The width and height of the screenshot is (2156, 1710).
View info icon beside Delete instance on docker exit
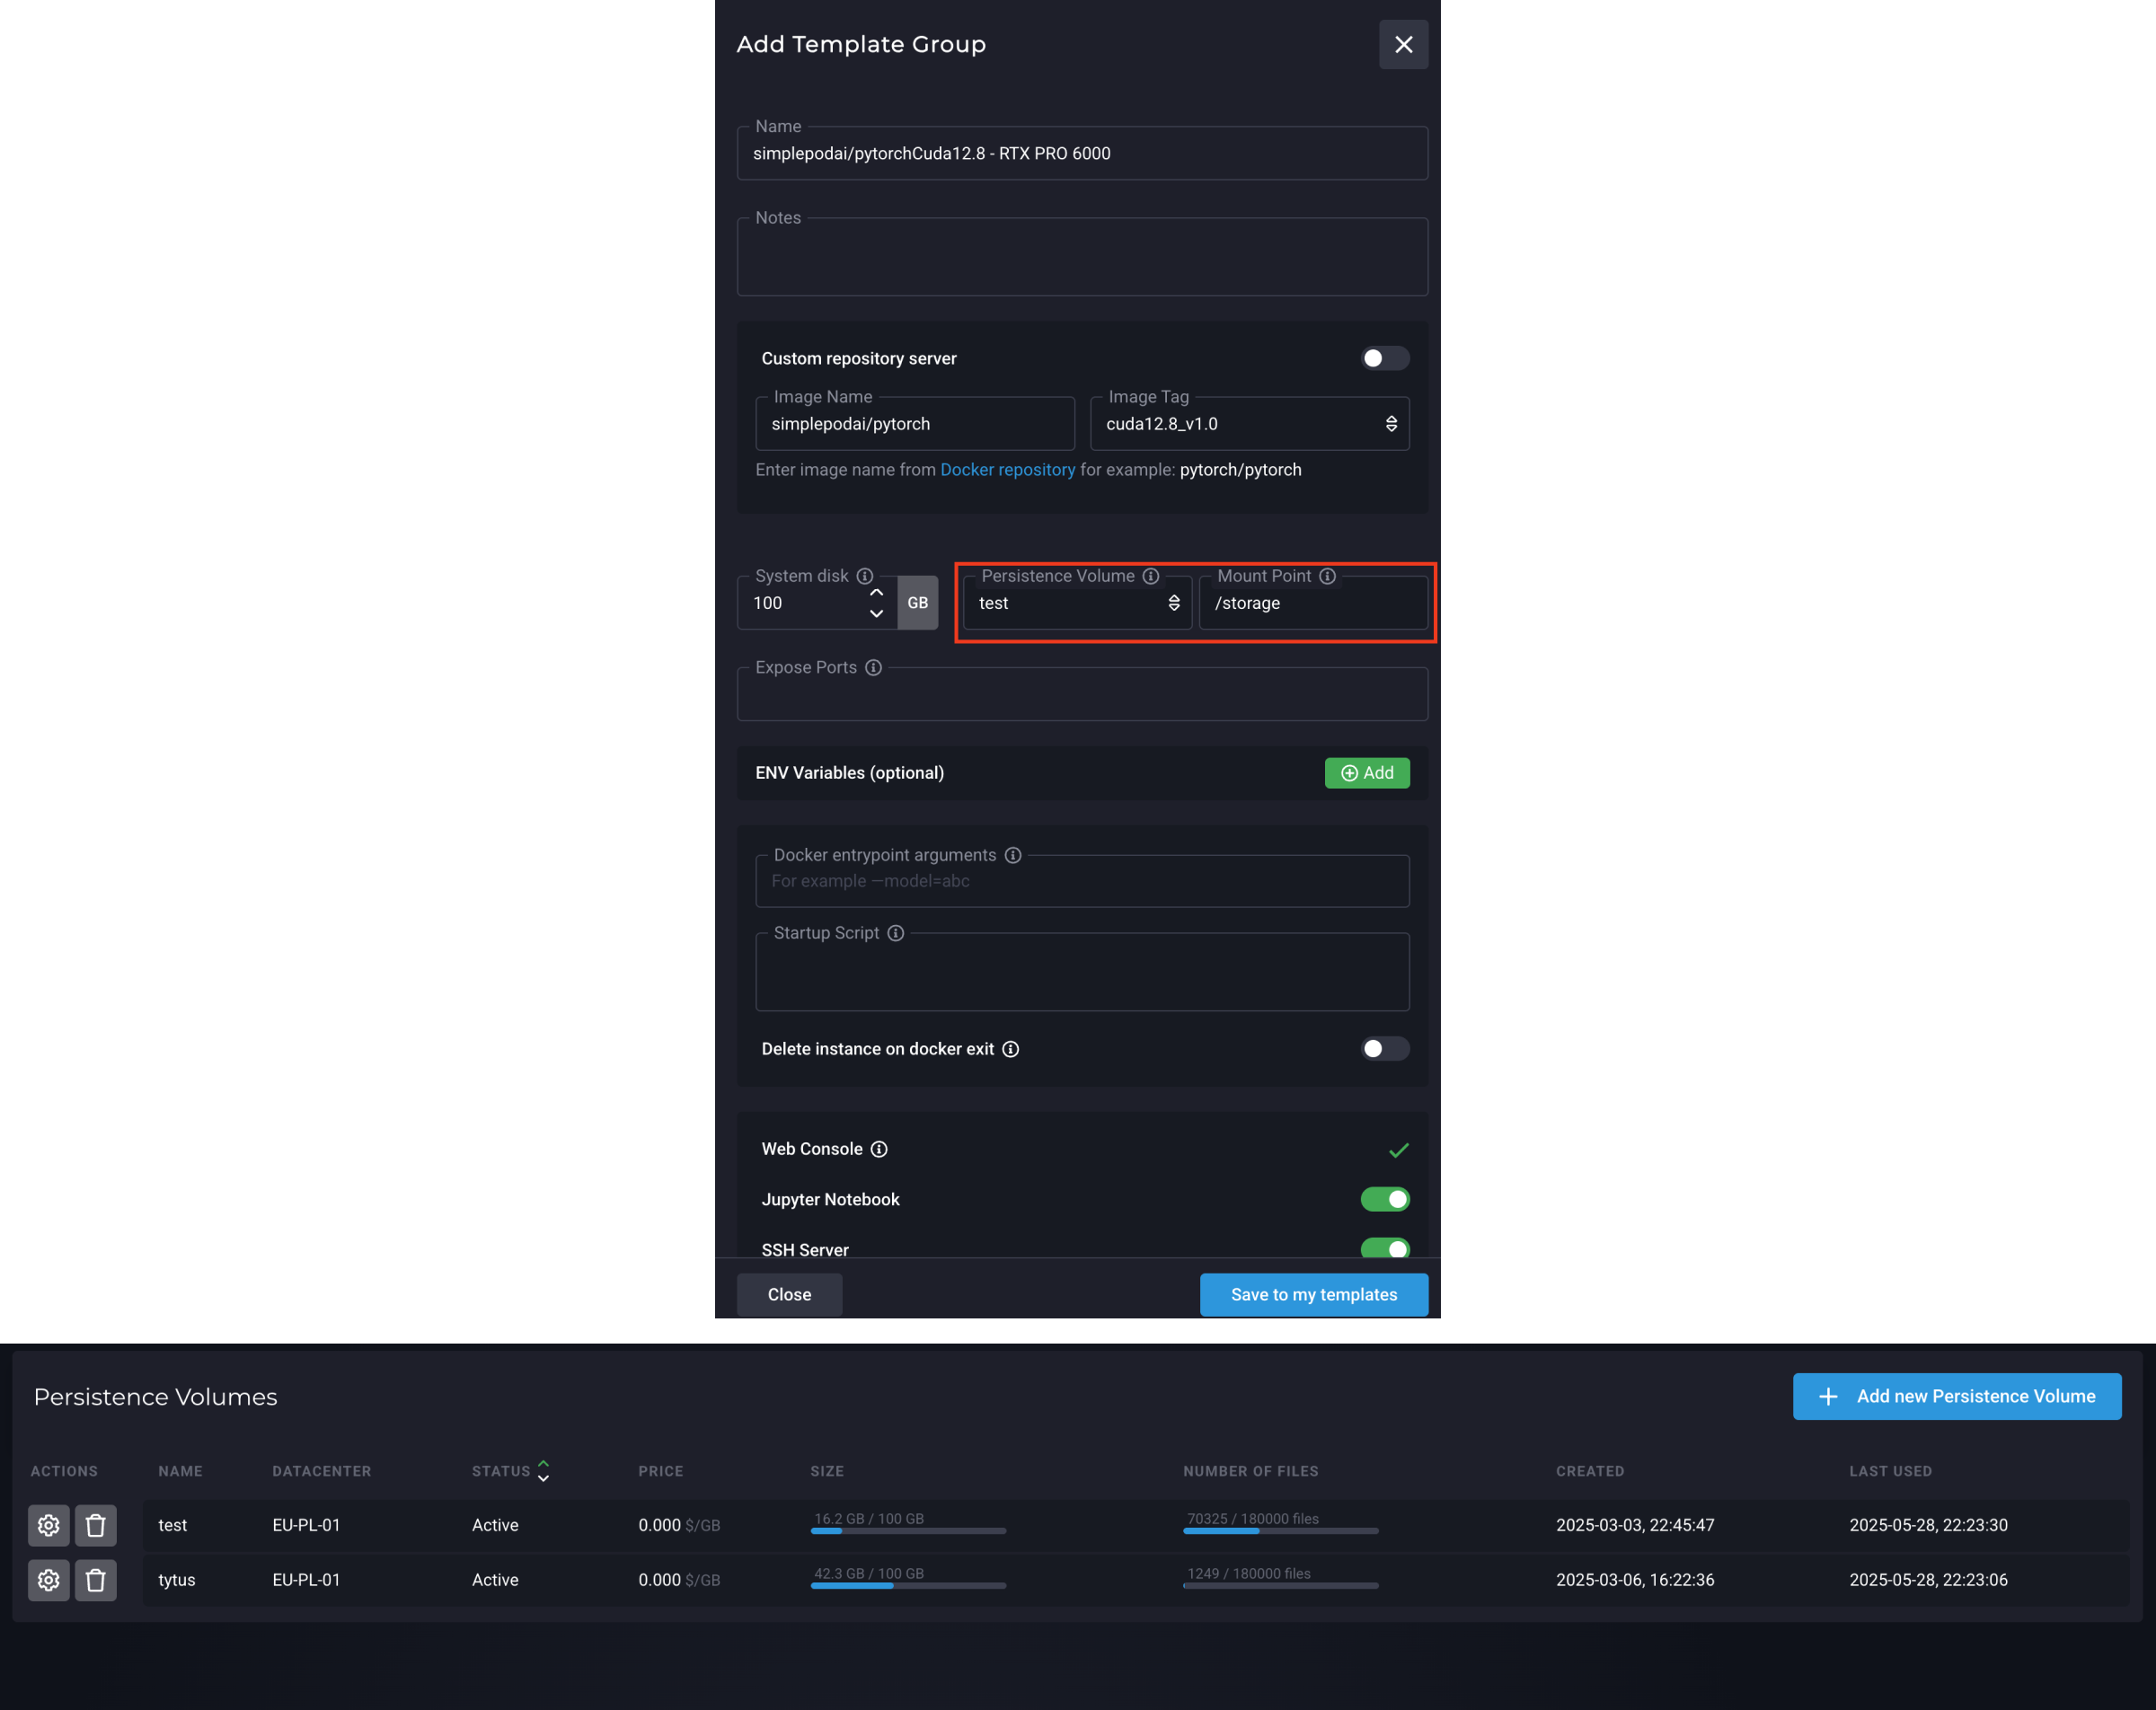pyautogui.click(x=1011, y=1048)
